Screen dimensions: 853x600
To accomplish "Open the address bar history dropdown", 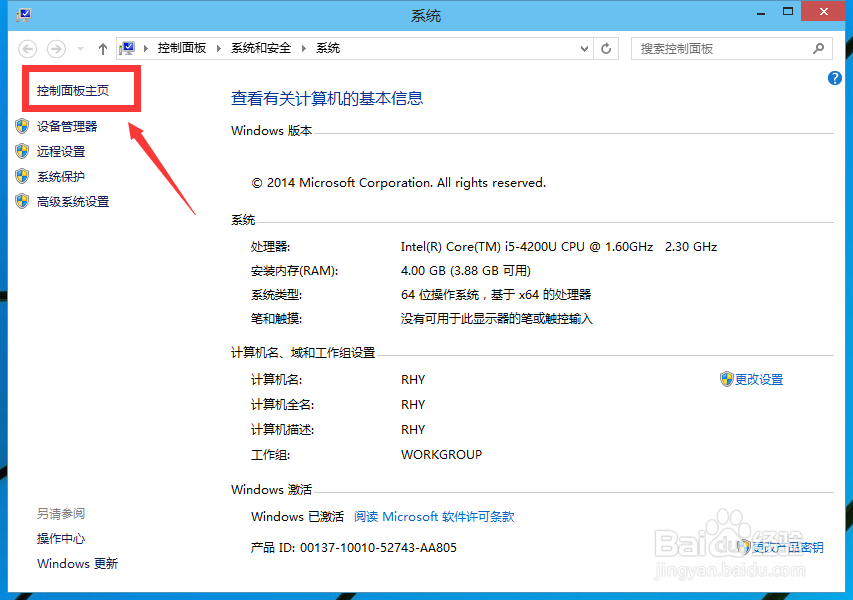I will click(x=584, y=48).
